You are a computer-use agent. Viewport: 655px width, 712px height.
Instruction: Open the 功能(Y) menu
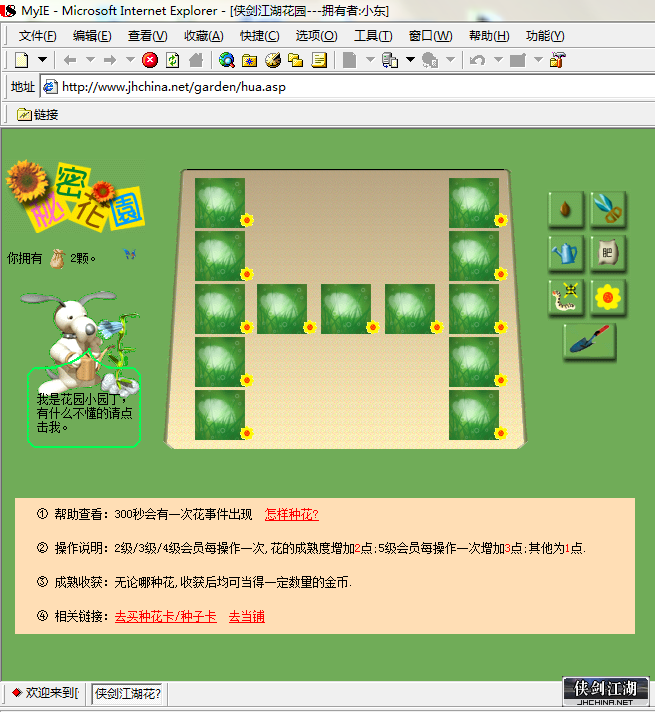[x=545, y=35]
